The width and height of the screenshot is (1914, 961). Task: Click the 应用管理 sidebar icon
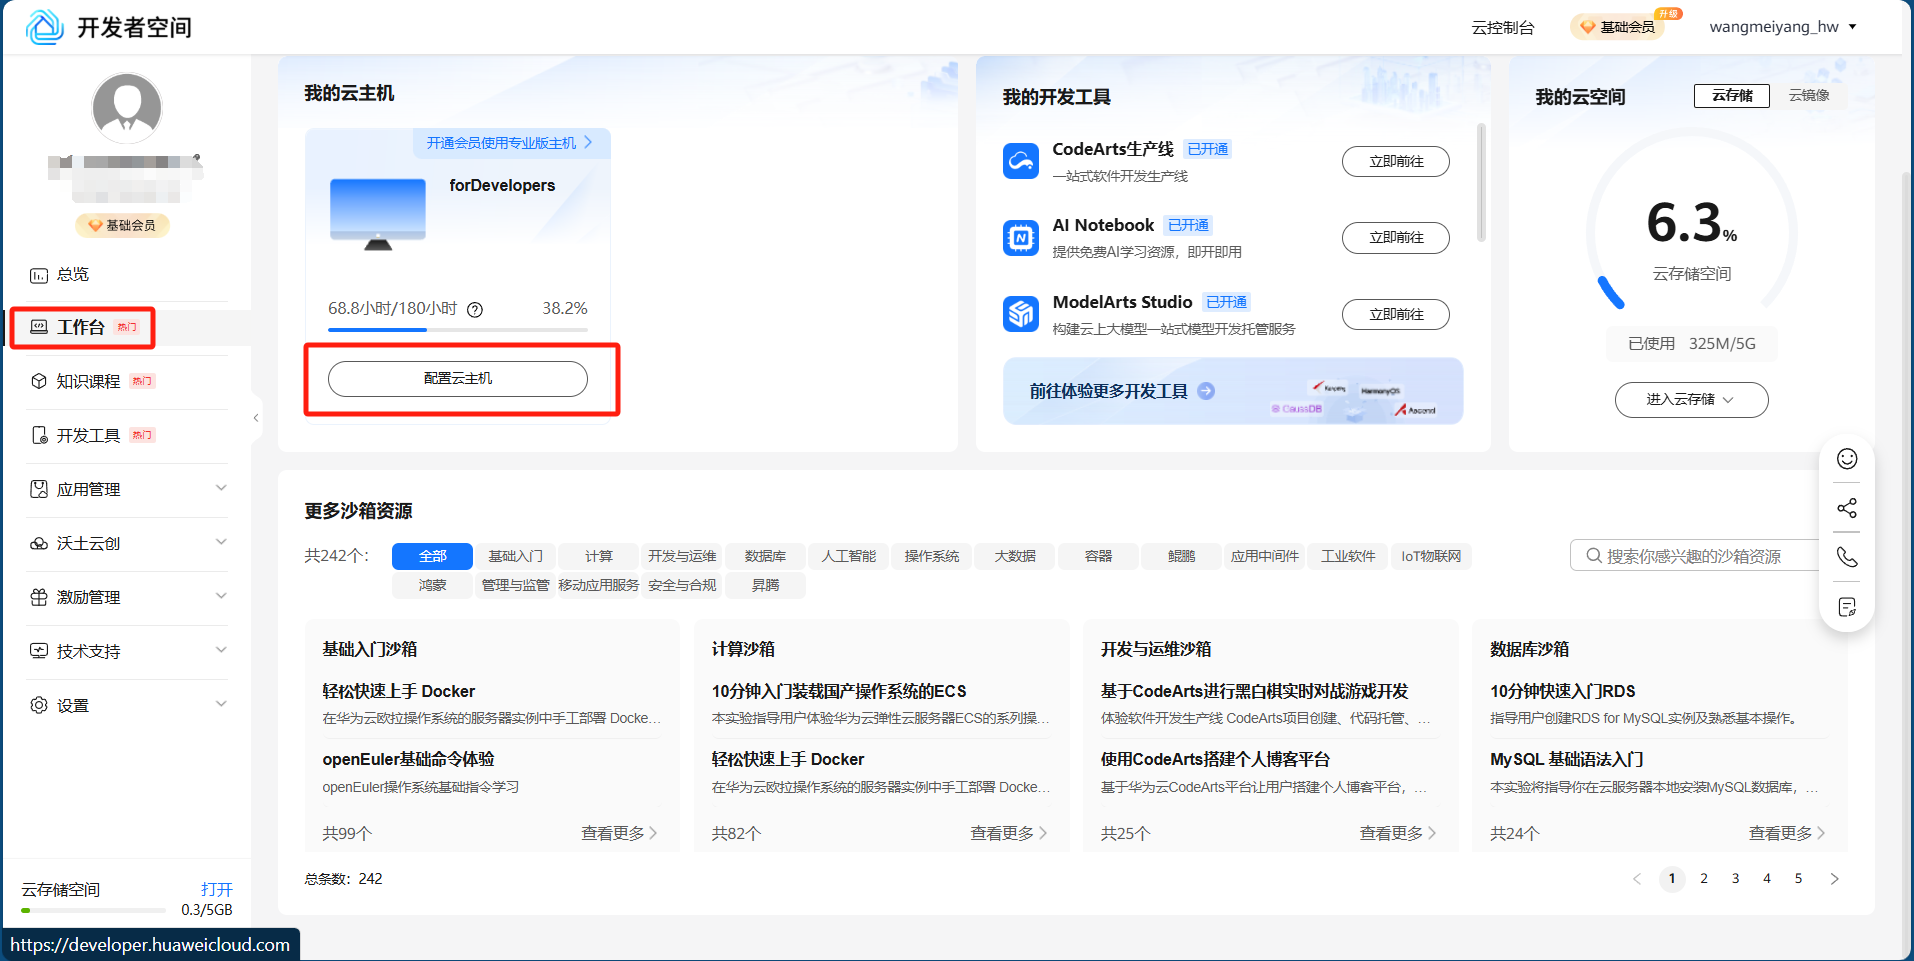(x=39, y=489)
